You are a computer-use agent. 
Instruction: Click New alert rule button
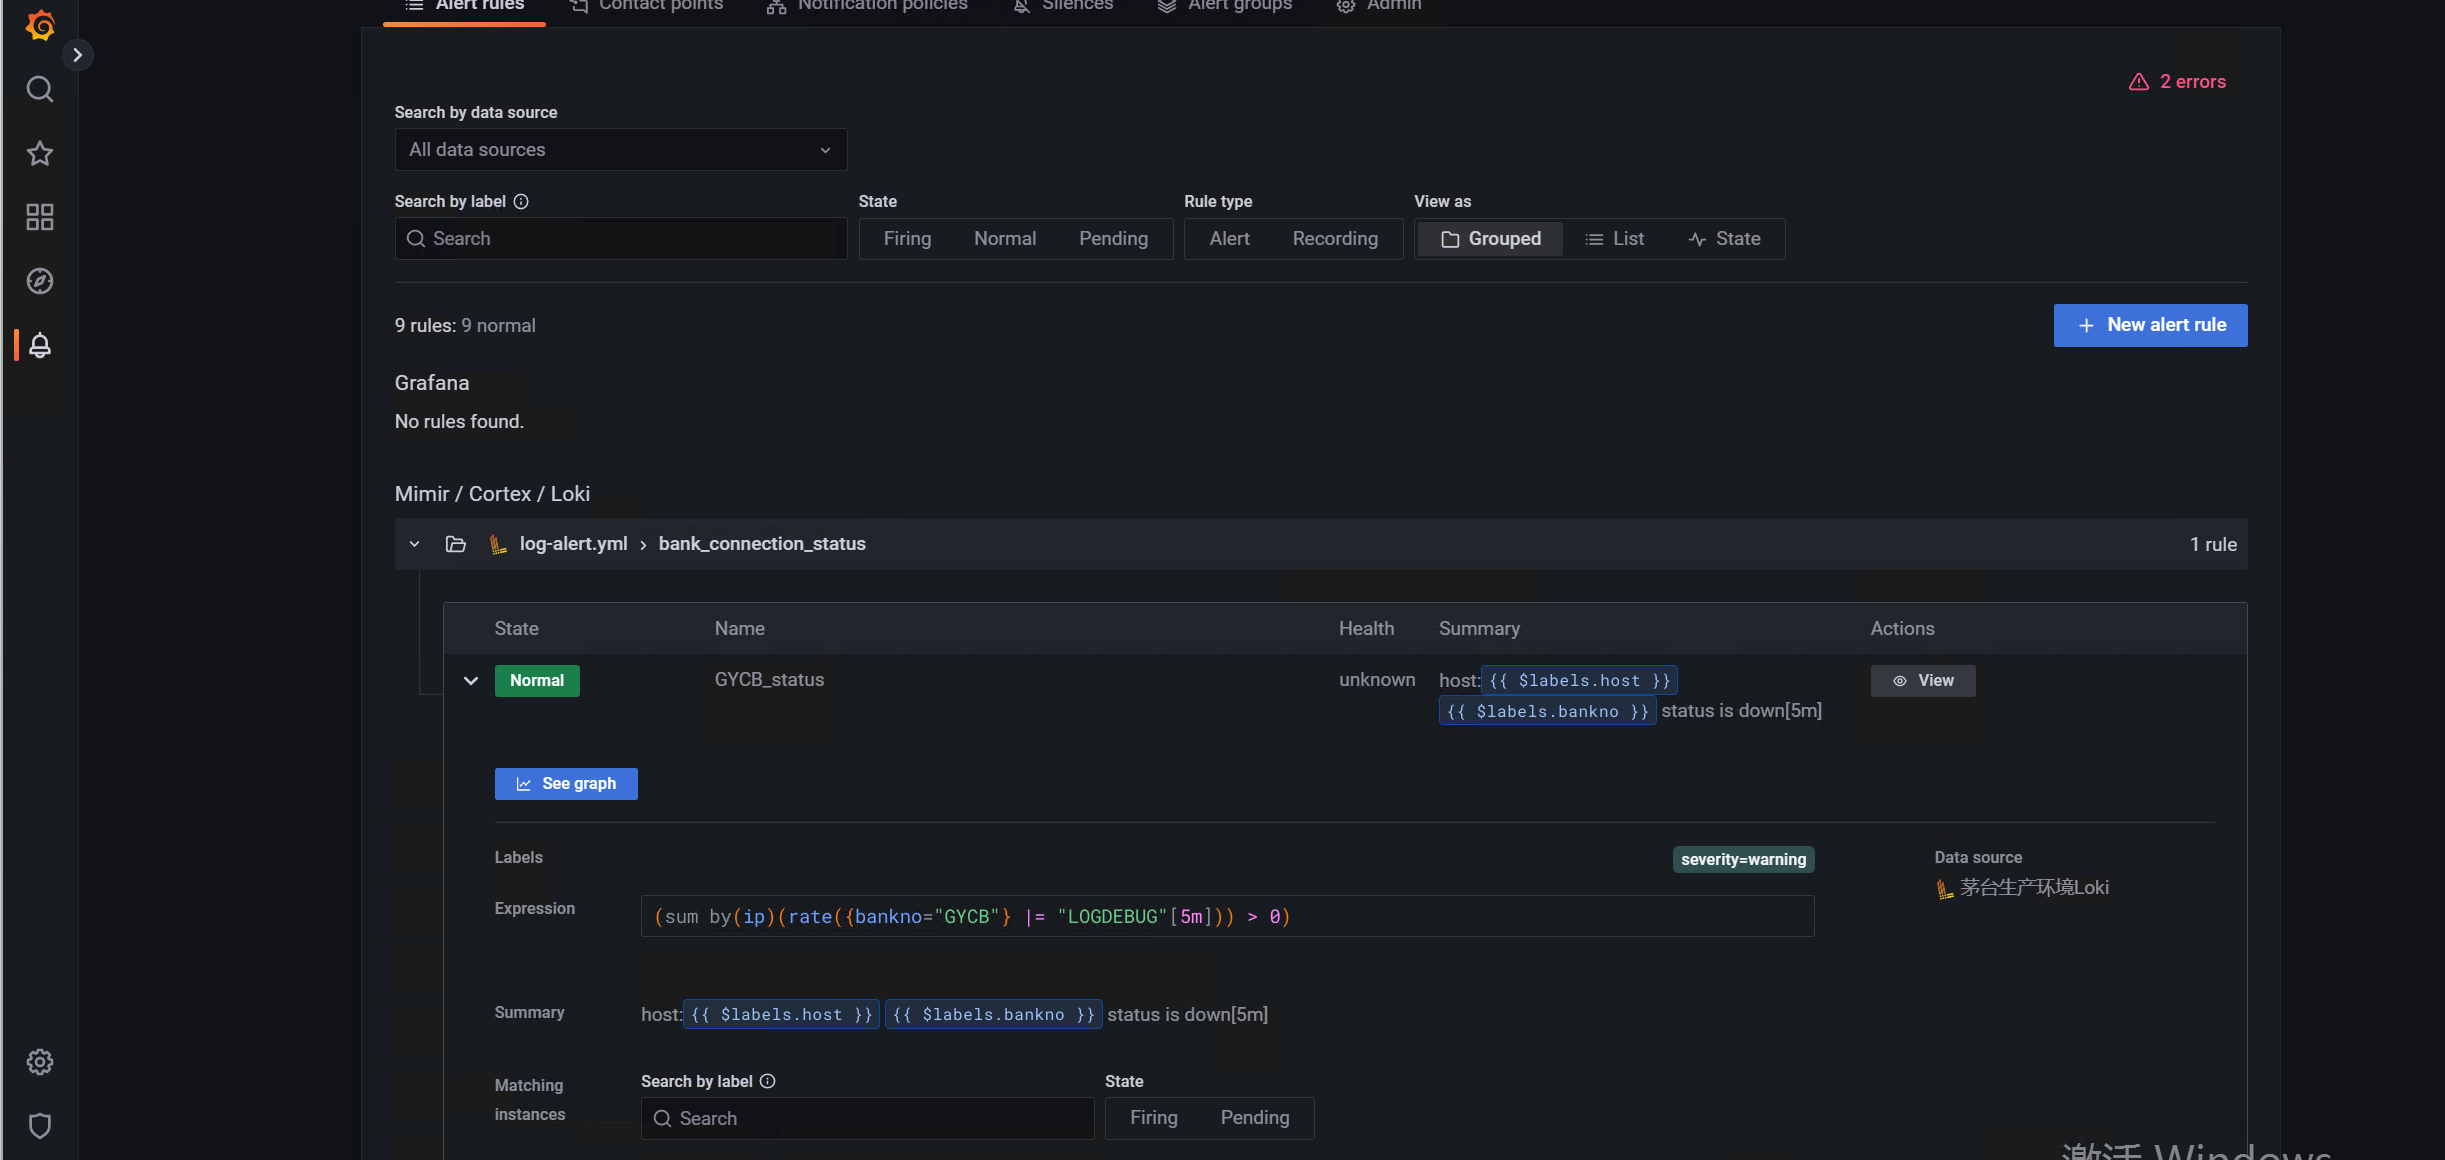coord(2150,326)
